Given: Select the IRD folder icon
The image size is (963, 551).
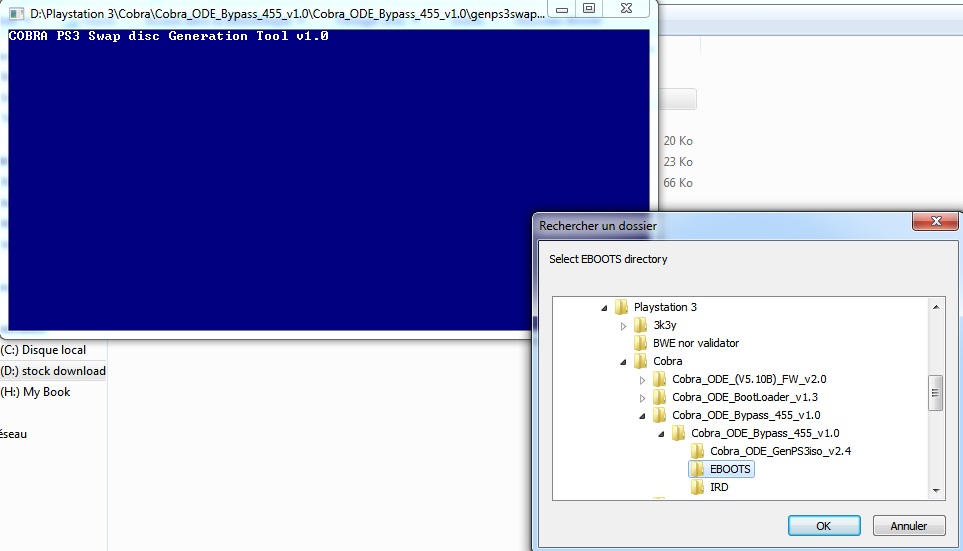Looking at the screenshot, I should 698,487.
